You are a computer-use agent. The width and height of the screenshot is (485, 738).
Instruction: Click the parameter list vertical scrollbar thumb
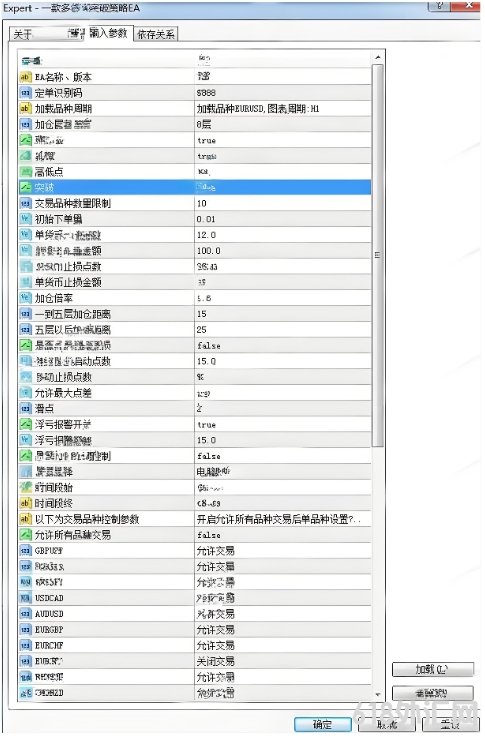pyautogui.click(x=377, y=254)
